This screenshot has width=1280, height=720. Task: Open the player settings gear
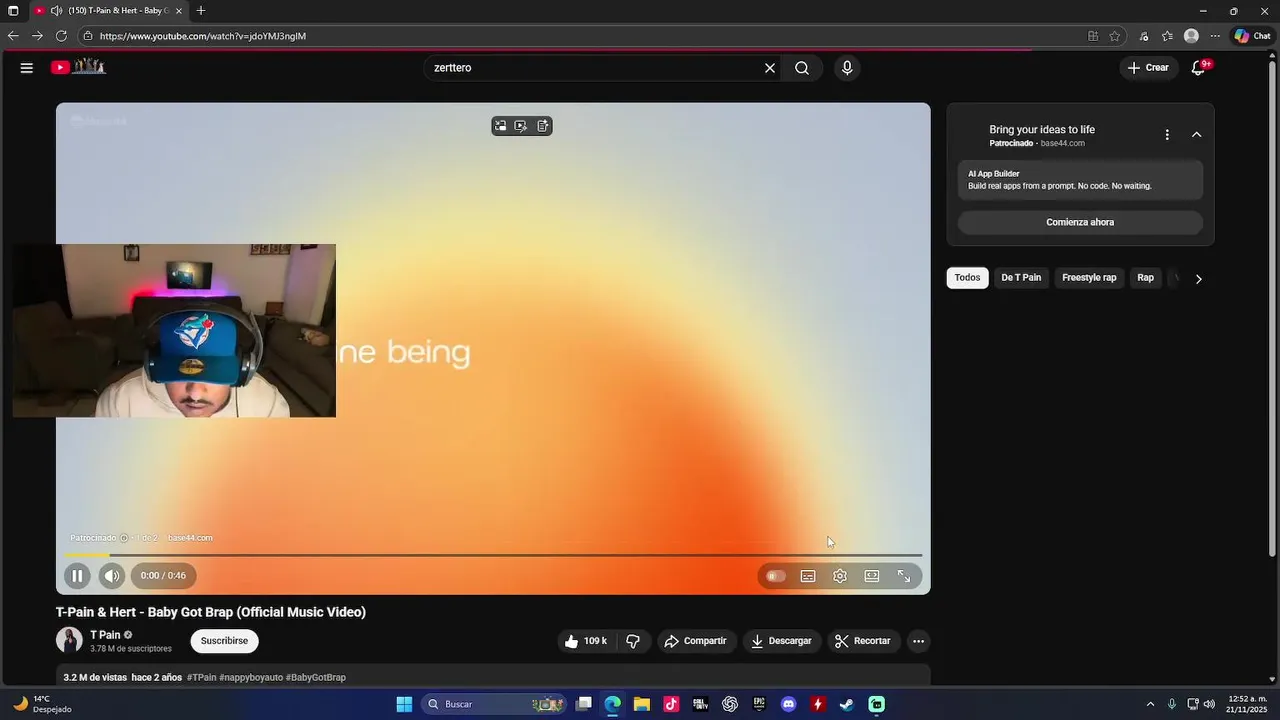point(840,576)
